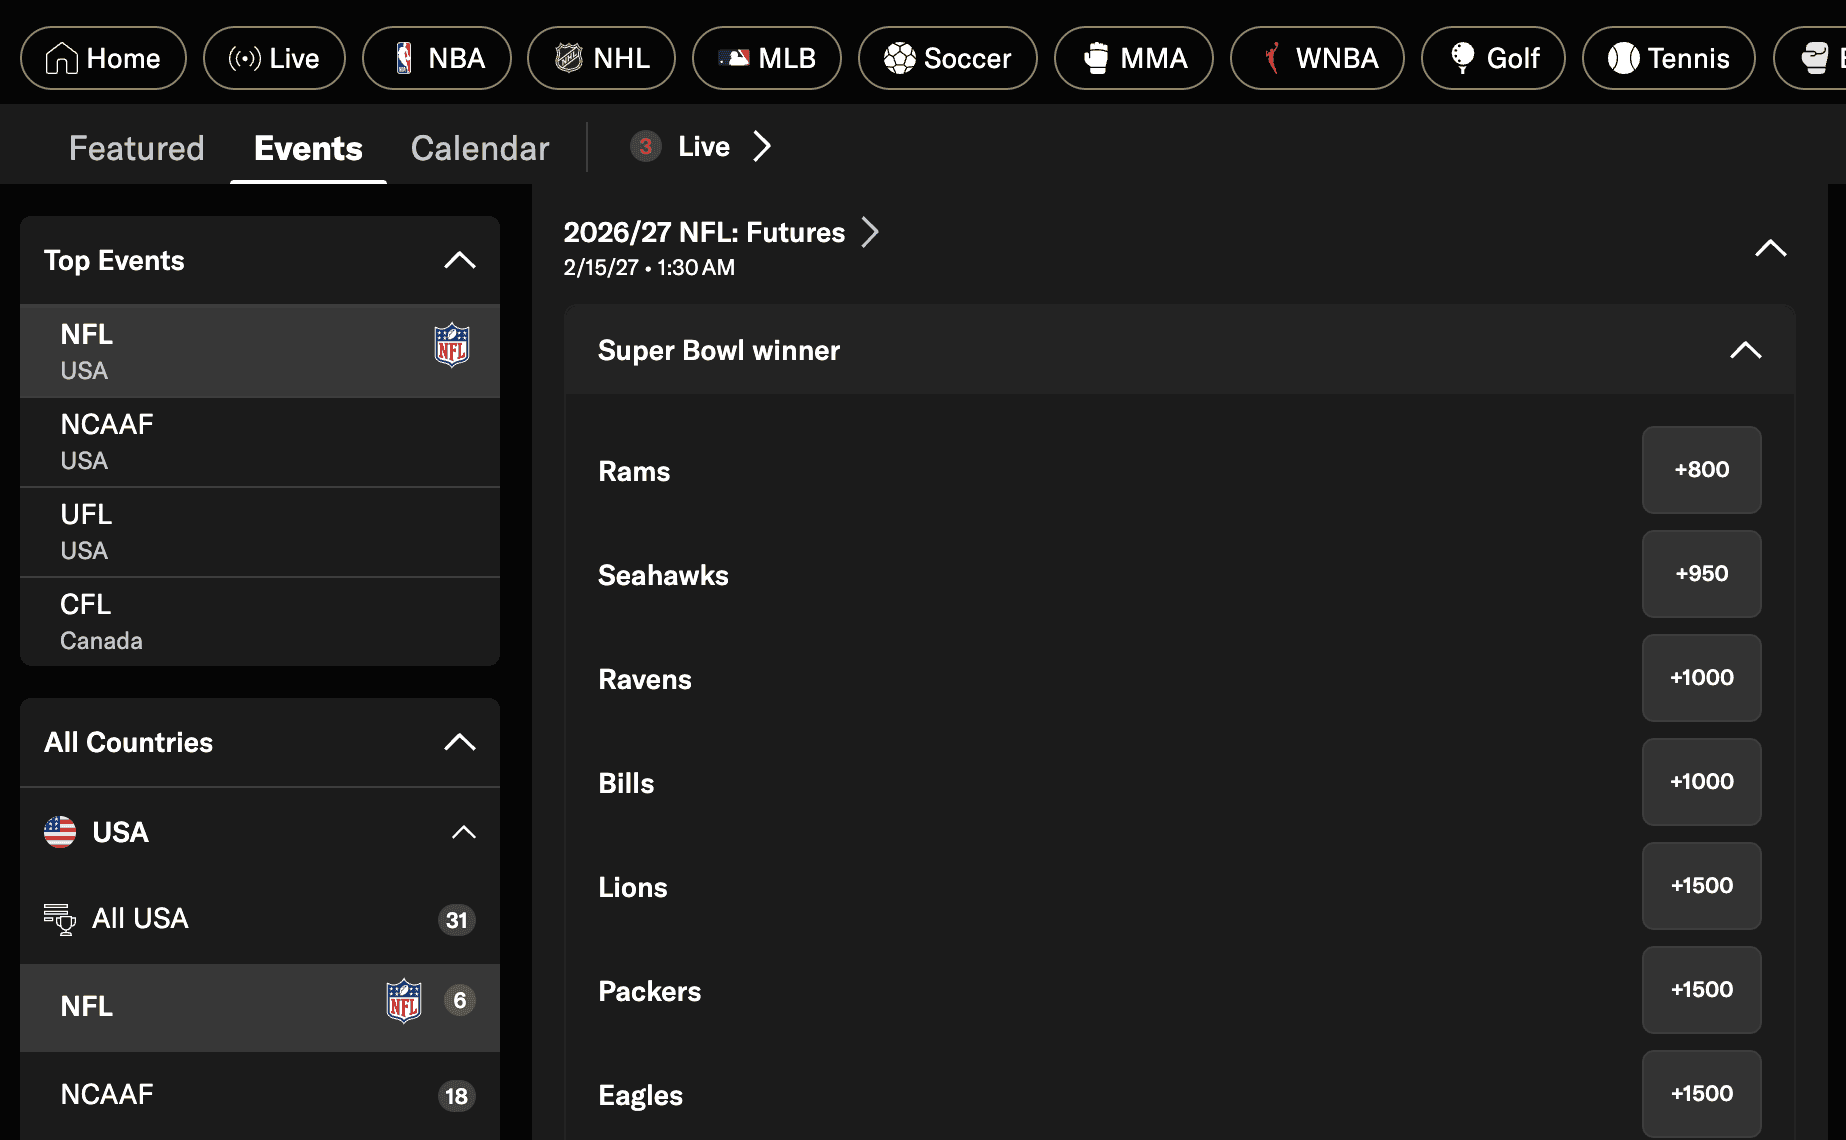Image resolution: width=1846 pixels, height=1140 pixels.
Task: Select NCAAF USA in Top Events
Action: click(260, 442)
